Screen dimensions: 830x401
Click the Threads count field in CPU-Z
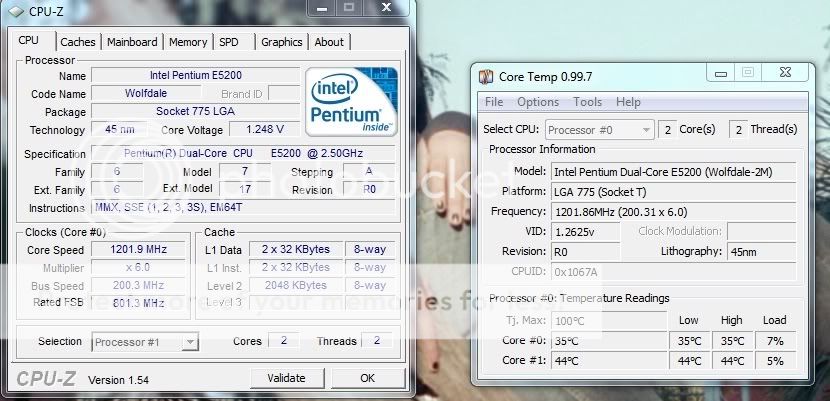click(x=377, y=340)
